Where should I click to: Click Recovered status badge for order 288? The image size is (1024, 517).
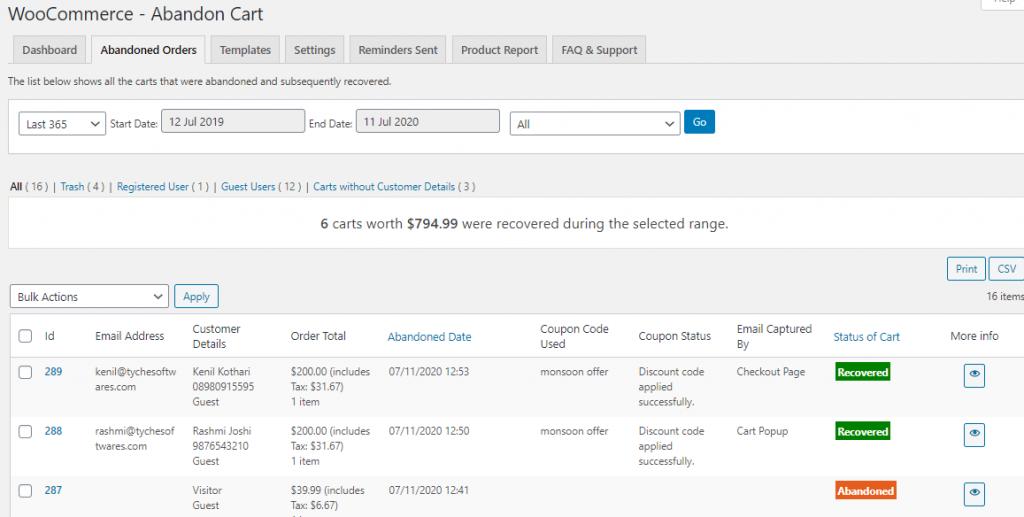(863, 431)
